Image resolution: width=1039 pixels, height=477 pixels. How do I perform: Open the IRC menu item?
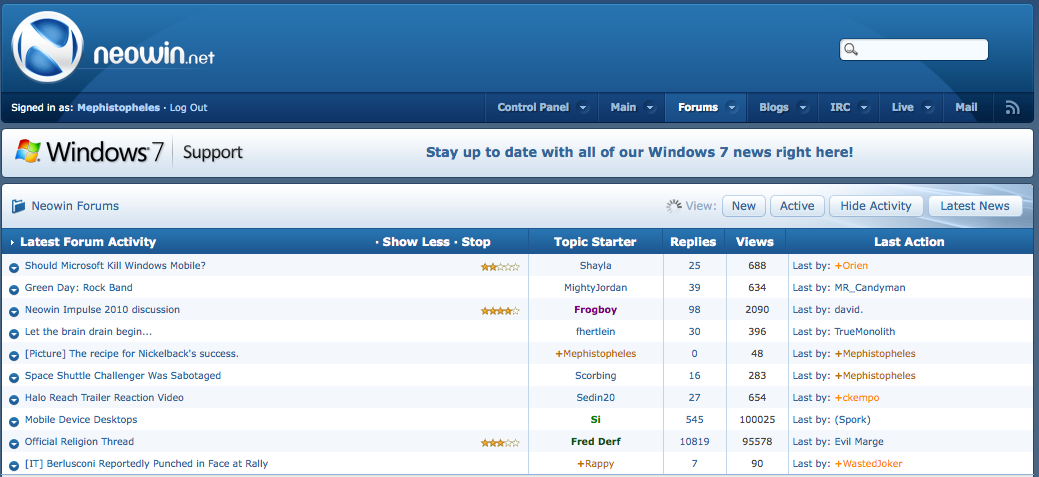[840, 107]
